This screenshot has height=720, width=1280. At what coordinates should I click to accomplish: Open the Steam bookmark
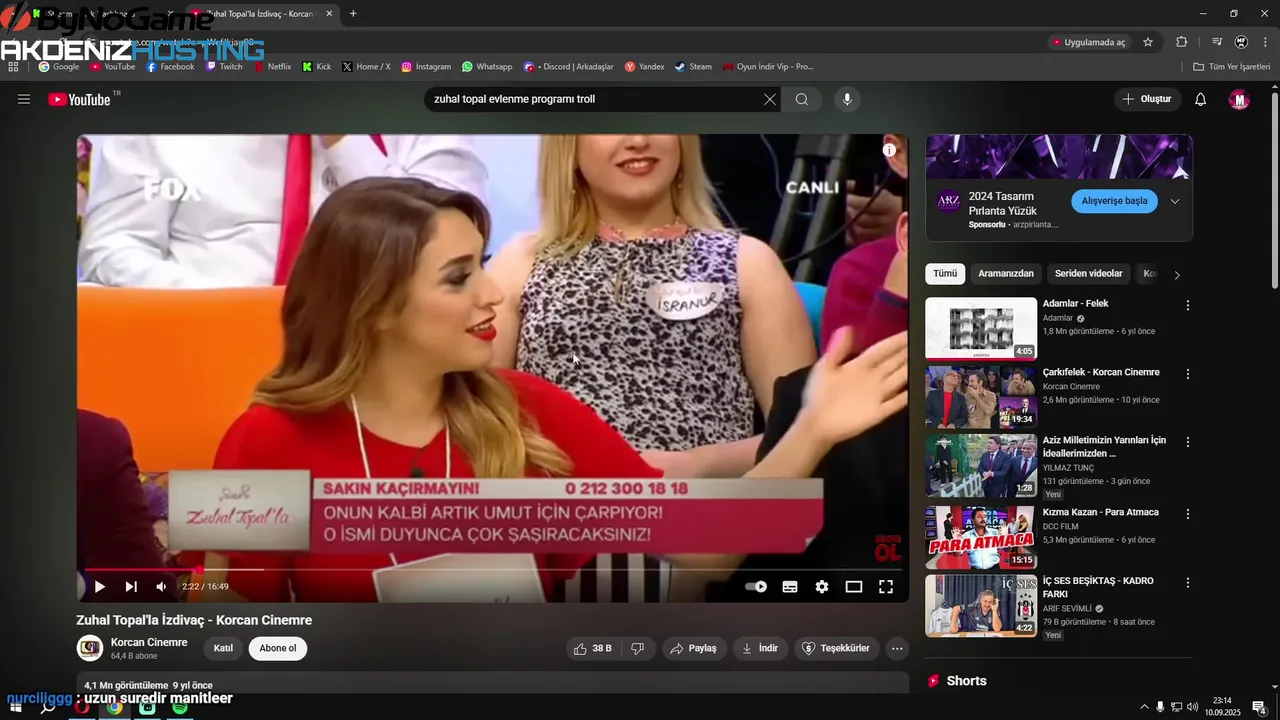coord(693,67)
